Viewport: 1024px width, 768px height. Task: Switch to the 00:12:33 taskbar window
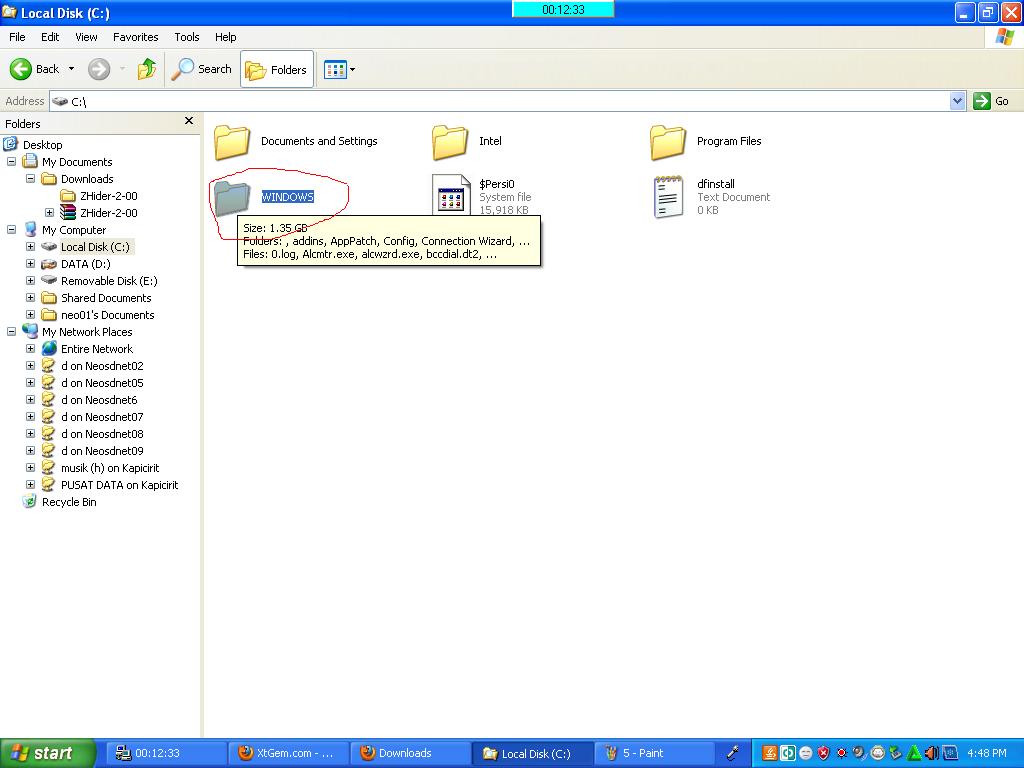(166, 753)
